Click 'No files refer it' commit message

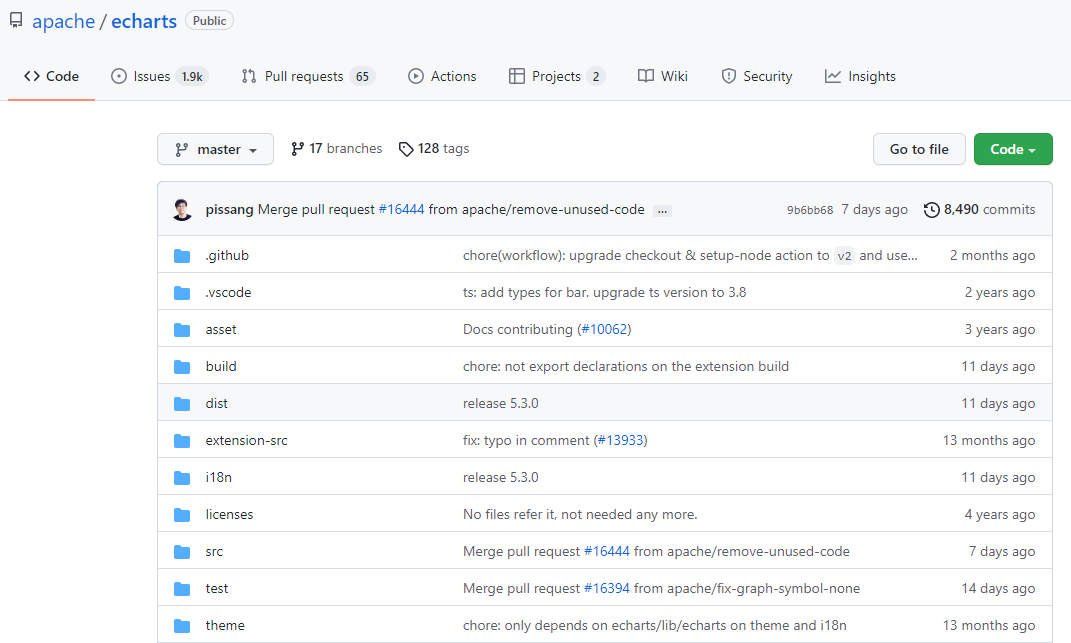click(581, 514)
